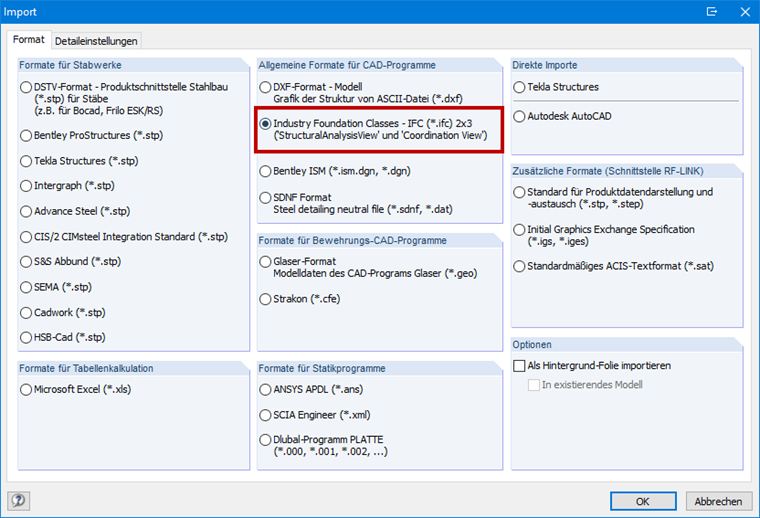760x518 pixels.
Task: Choose Bentley ISM (*.ism.dgn) format
Action: pos(265,171)
